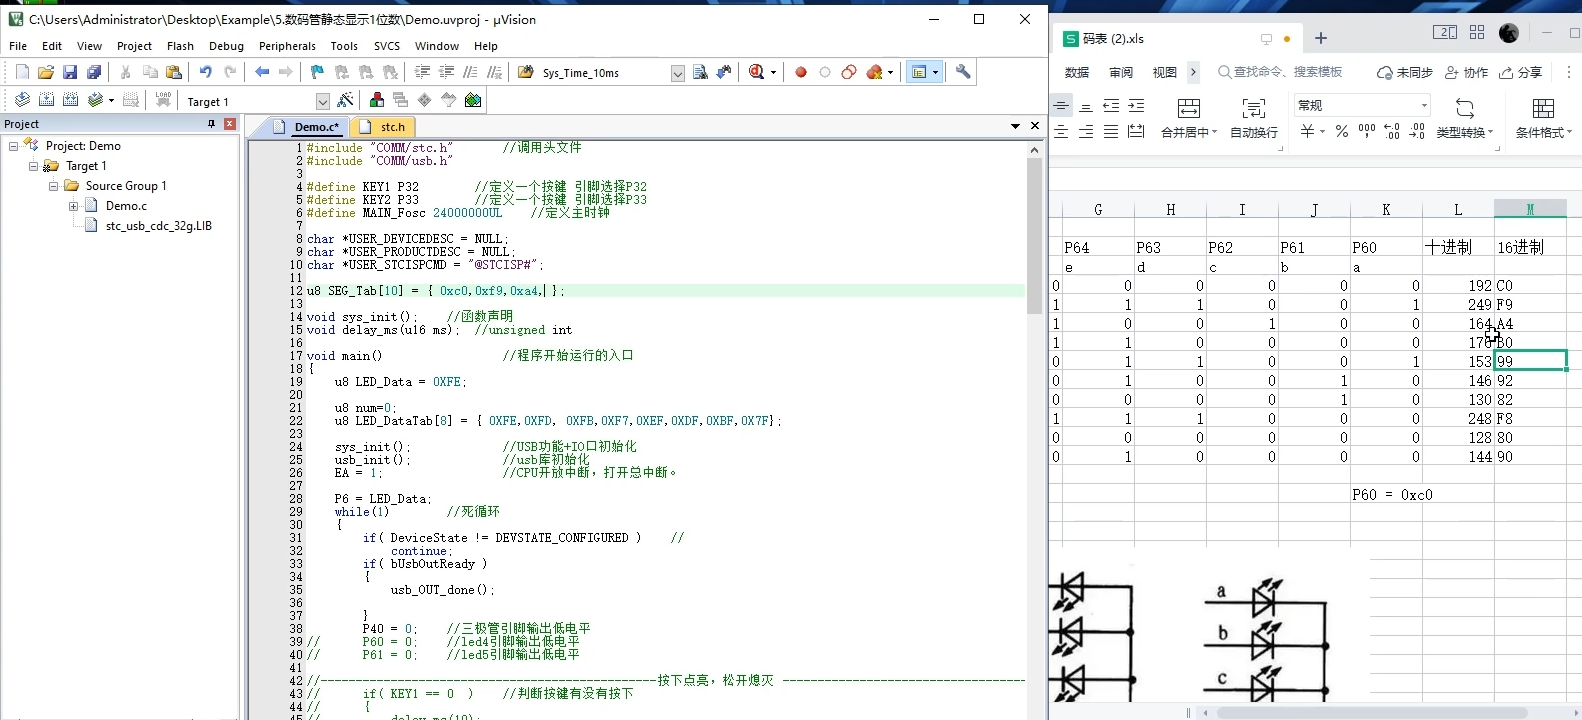
Task: Toggle Project panel auto-hide pin
Action: point(211,124)
